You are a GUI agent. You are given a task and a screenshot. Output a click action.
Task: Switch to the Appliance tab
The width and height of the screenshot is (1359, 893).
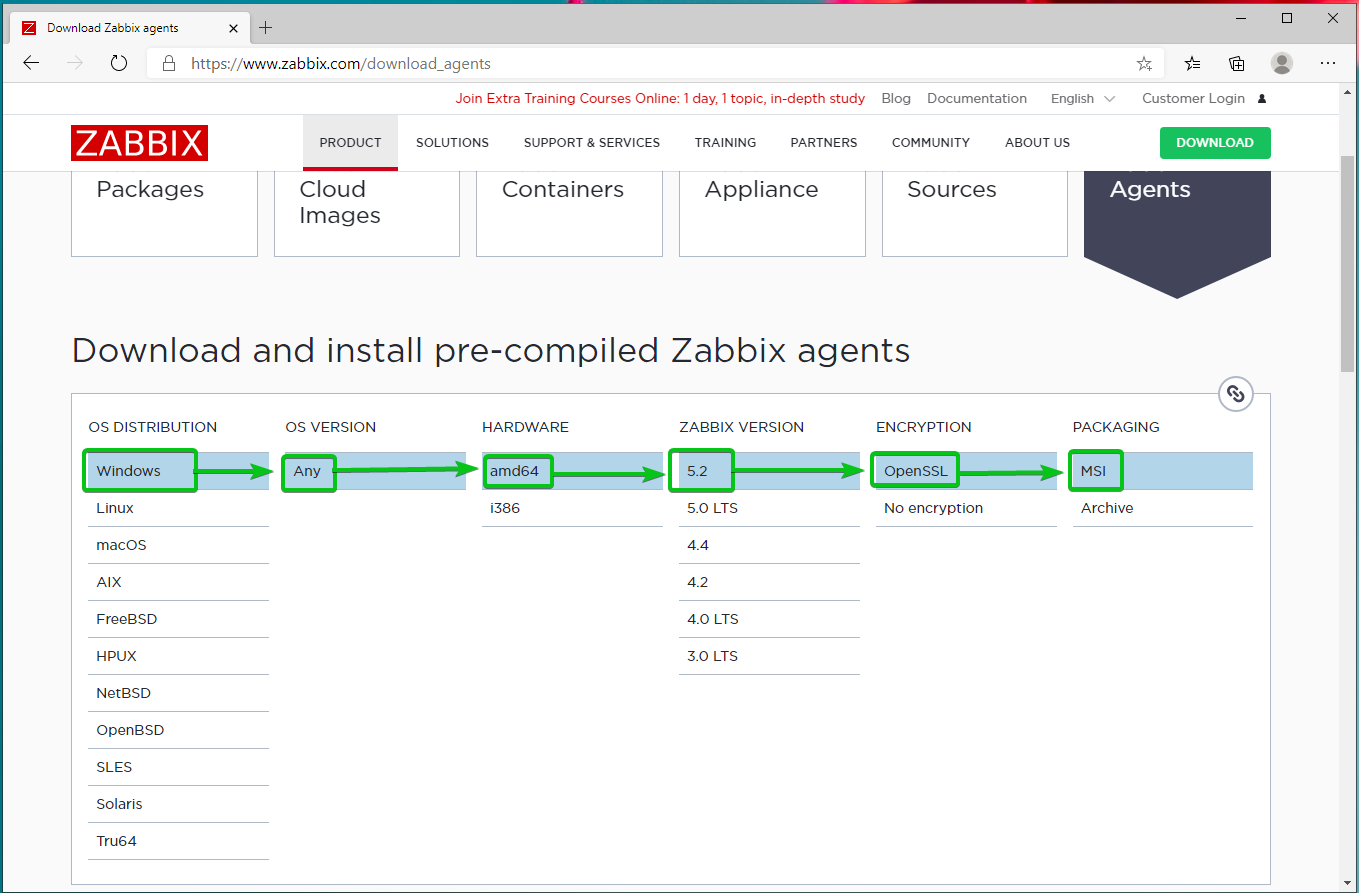point(772,214)
